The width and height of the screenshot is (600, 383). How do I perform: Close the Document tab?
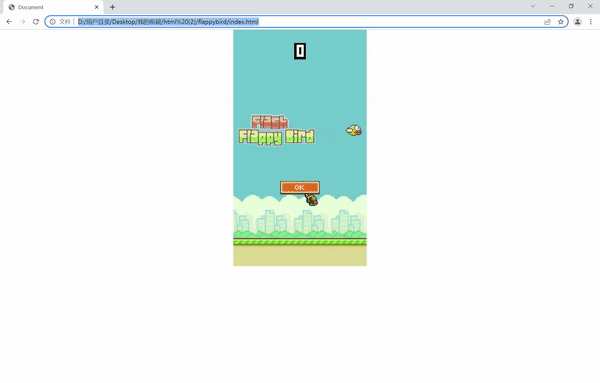pos(96,7)
